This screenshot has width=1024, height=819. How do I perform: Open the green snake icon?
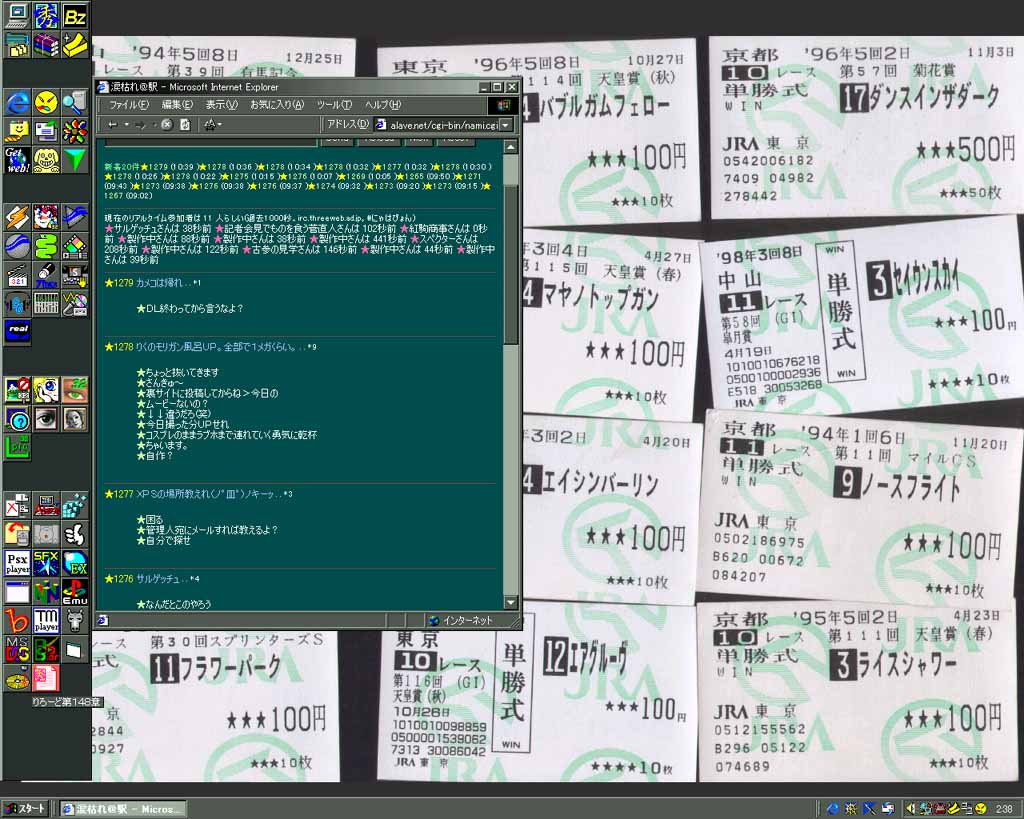(x=46, y=246)
